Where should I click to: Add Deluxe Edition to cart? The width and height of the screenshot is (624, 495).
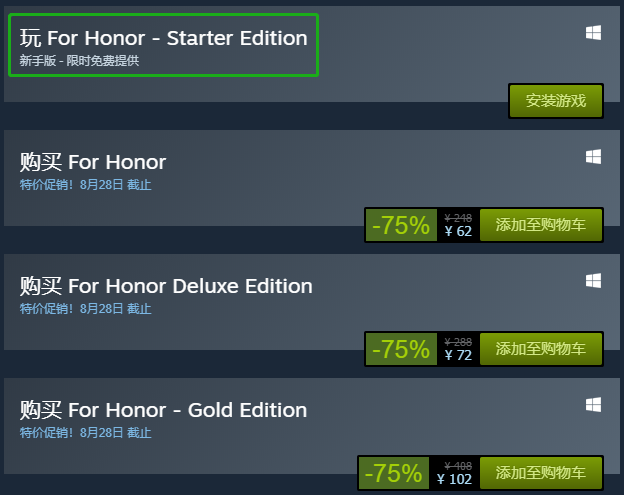[541, 349]
